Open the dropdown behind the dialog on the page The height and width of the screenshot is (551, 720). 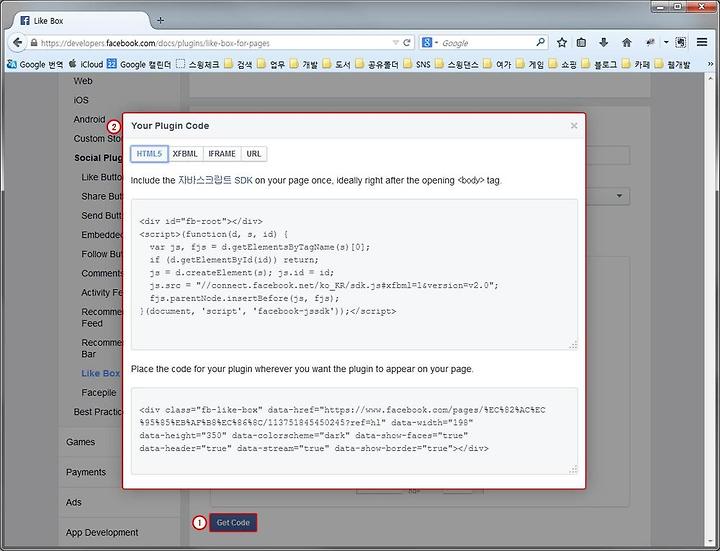(x=619, y=196)
